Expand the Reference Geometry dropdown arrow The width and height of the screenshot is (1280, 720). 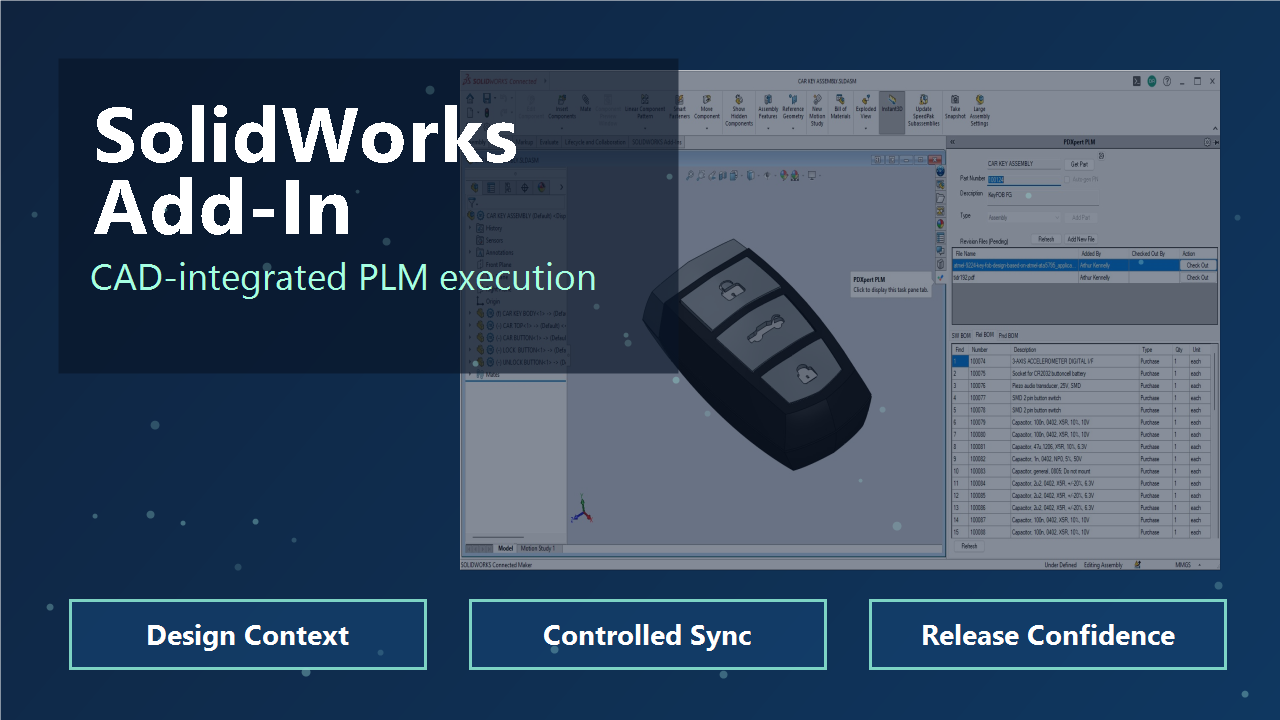(793, 128)
